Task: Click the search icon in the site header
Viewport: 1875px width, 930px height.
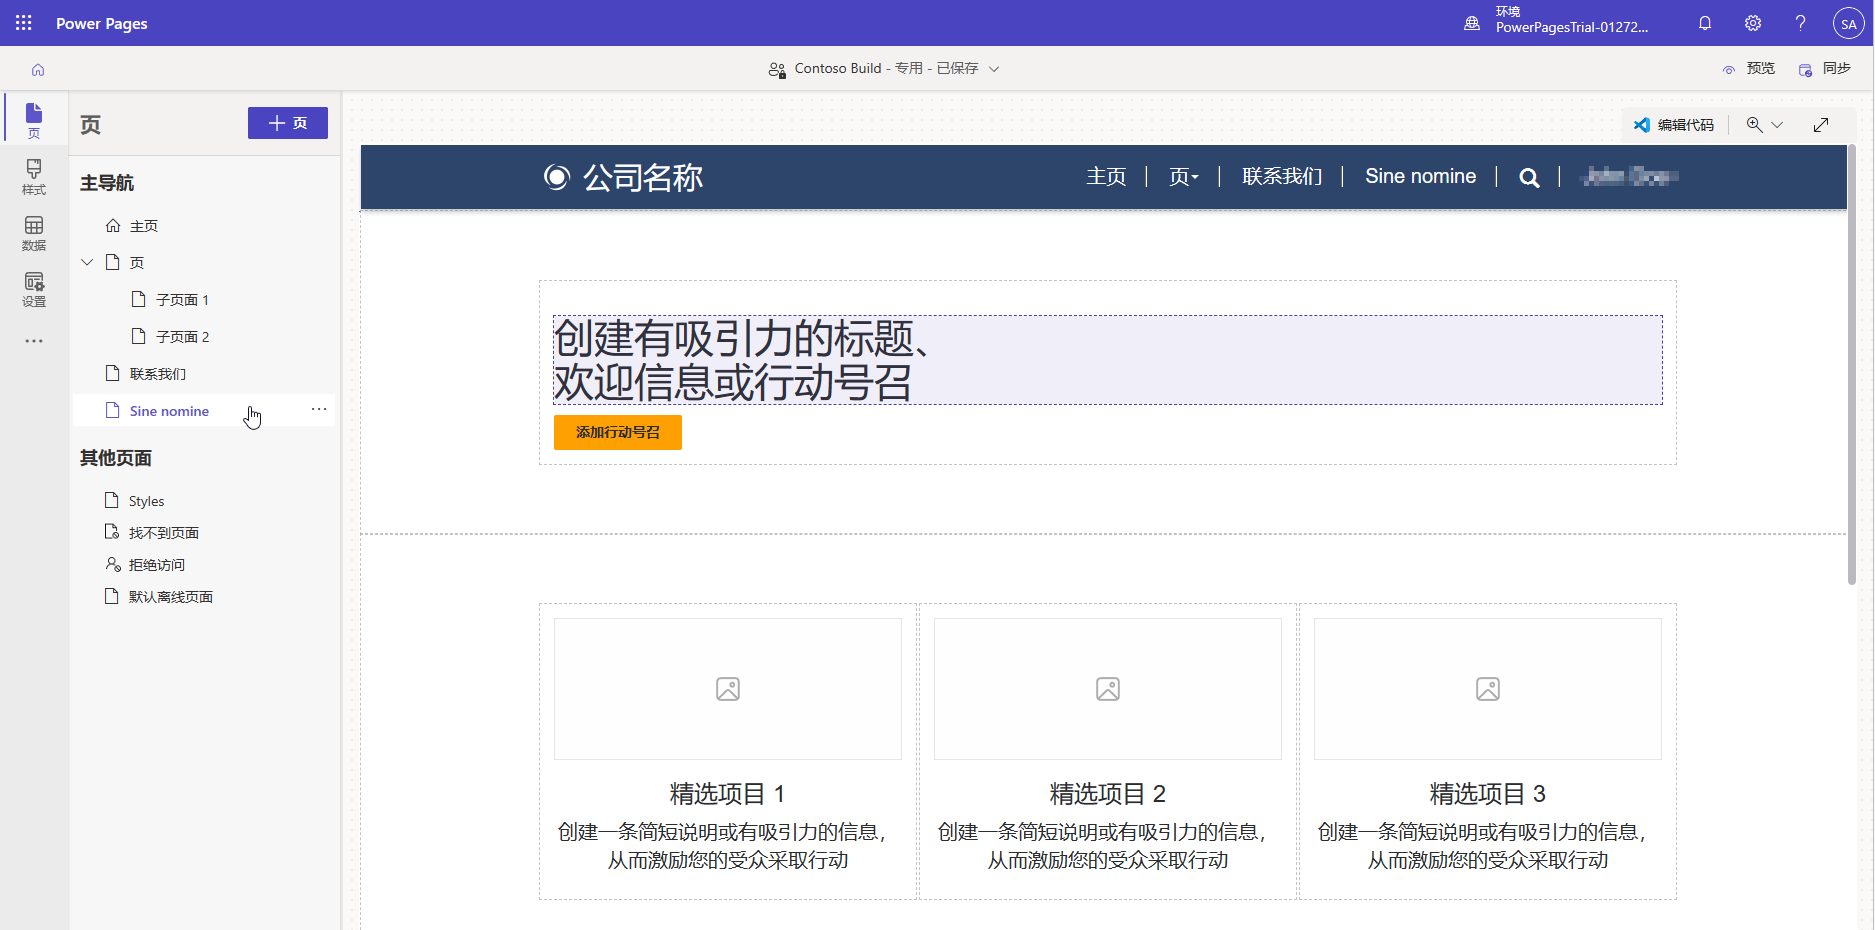Action: (1529, 176)
